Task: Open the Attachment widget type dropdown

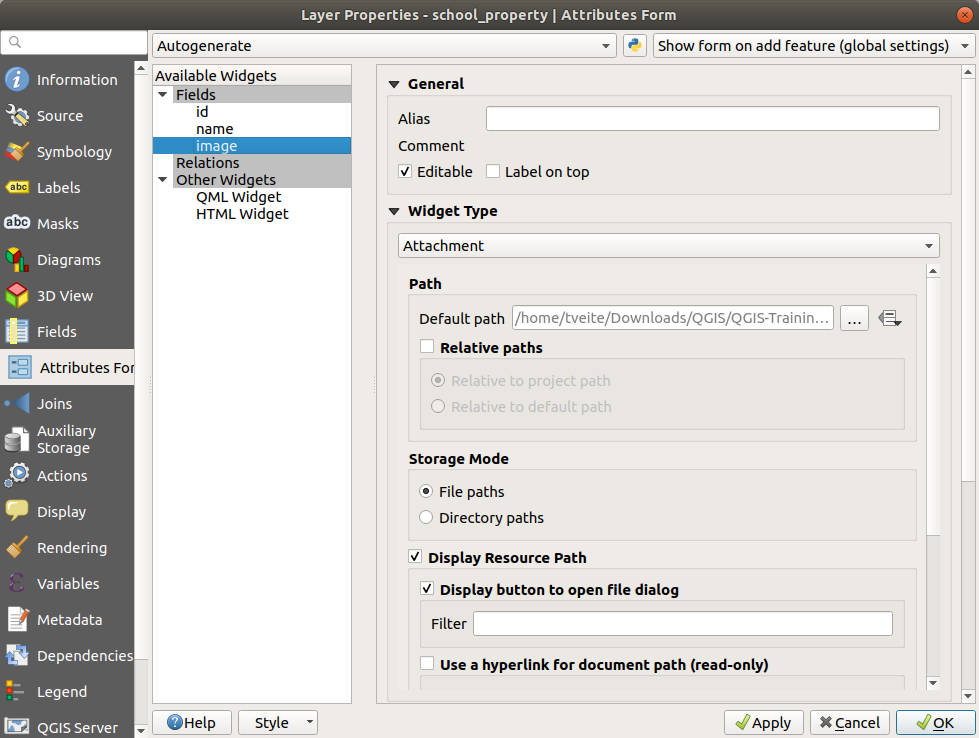Action: tap(668, 246)
